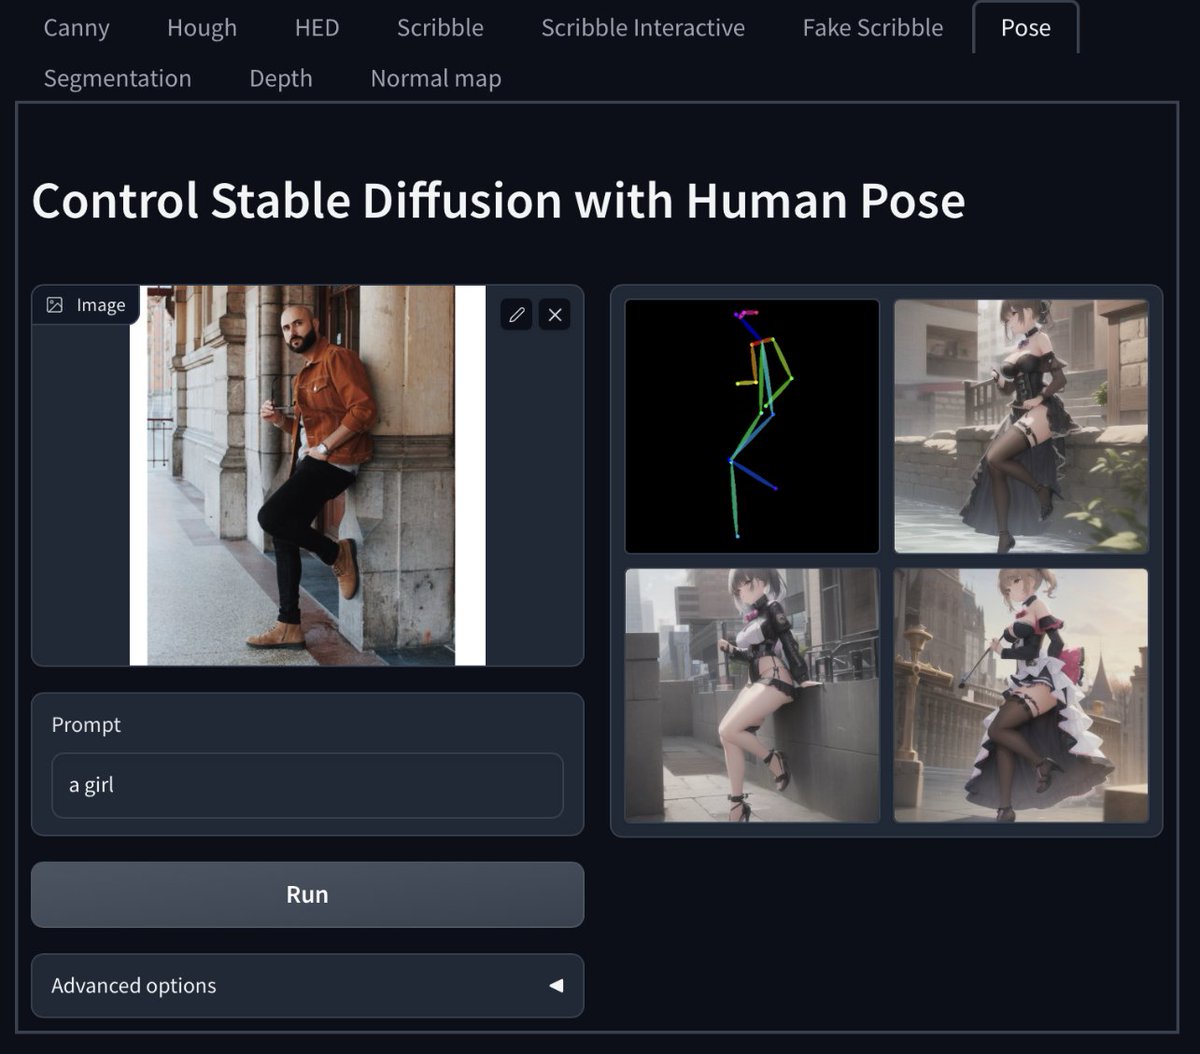Click the active Pose tab
Viewport: 1200px width, 1054px height.
[1025, 28]
